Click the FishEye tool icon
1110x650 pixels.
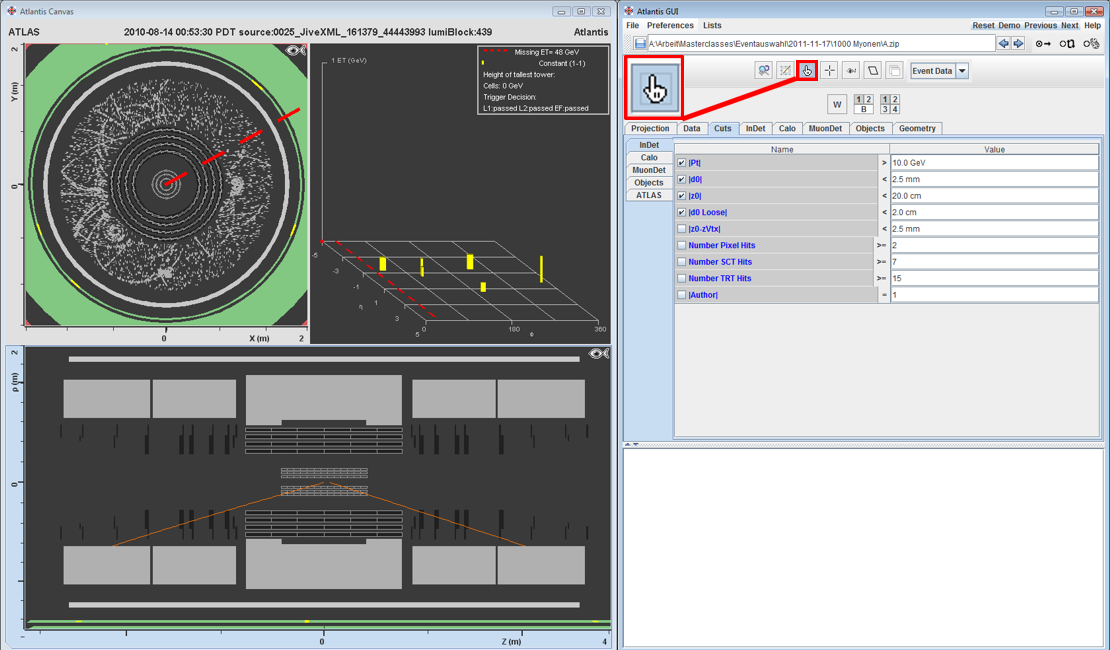tap(851, 71)
